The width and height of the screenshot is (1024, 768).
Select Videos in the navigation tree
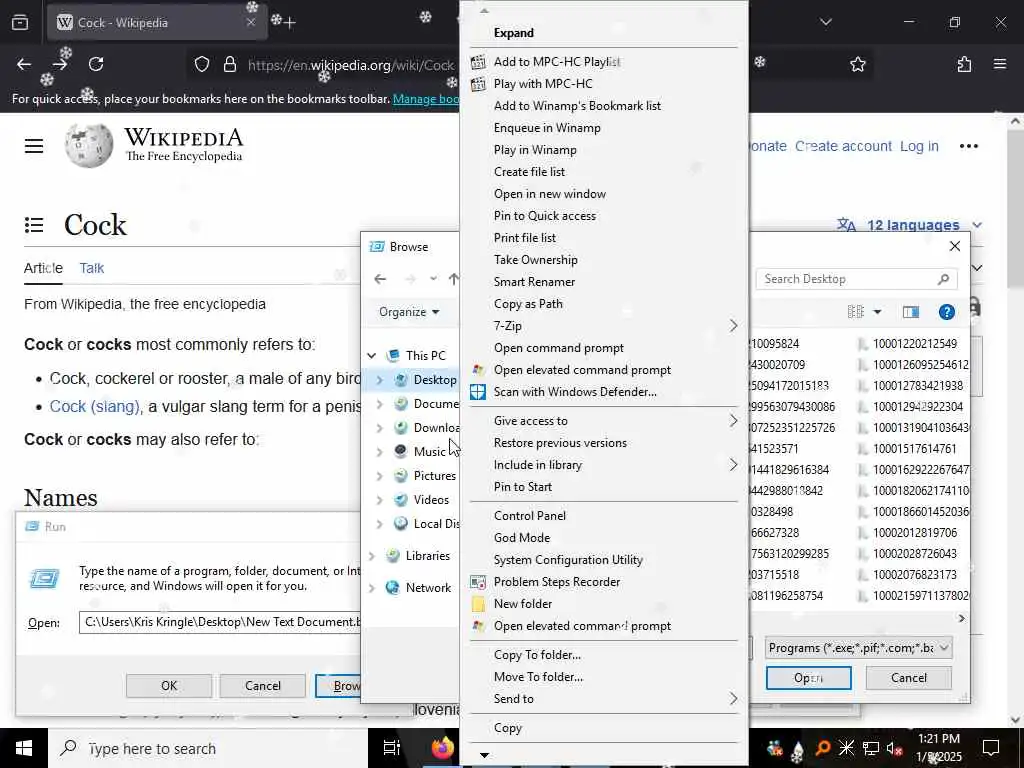pyautogui.click(x=431, y=500)
